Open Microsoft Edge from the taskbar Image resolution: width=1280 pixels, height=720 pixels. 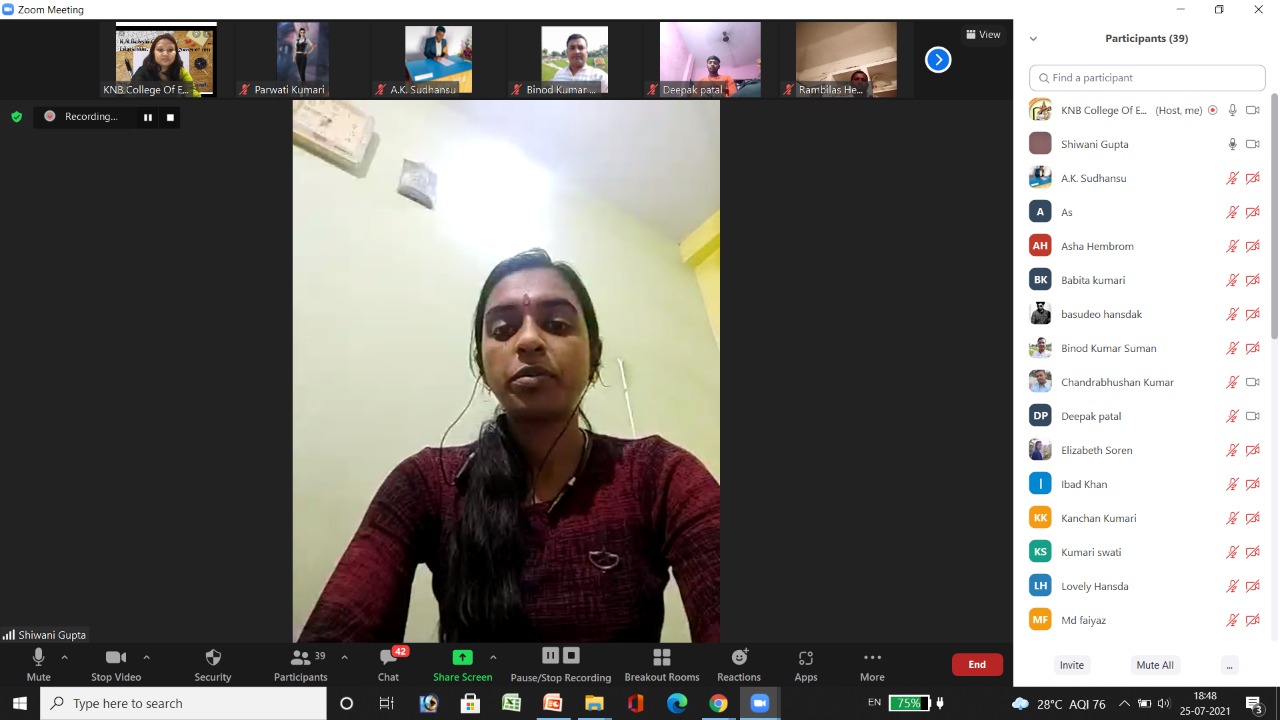[677, 703]
